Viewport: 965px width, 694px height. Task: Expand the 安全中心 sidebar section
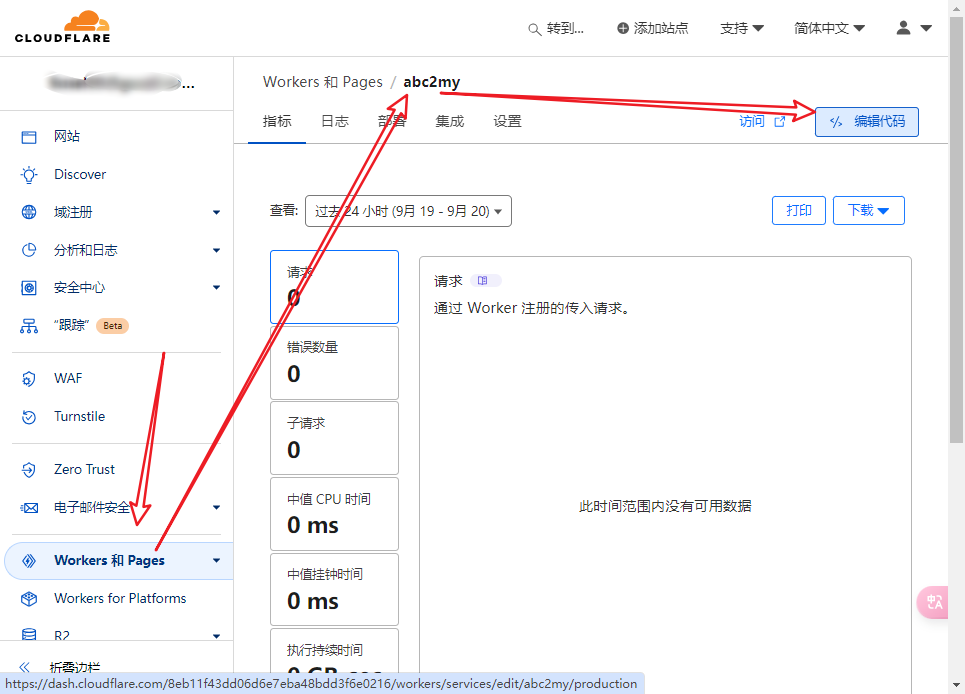point(216,288)
